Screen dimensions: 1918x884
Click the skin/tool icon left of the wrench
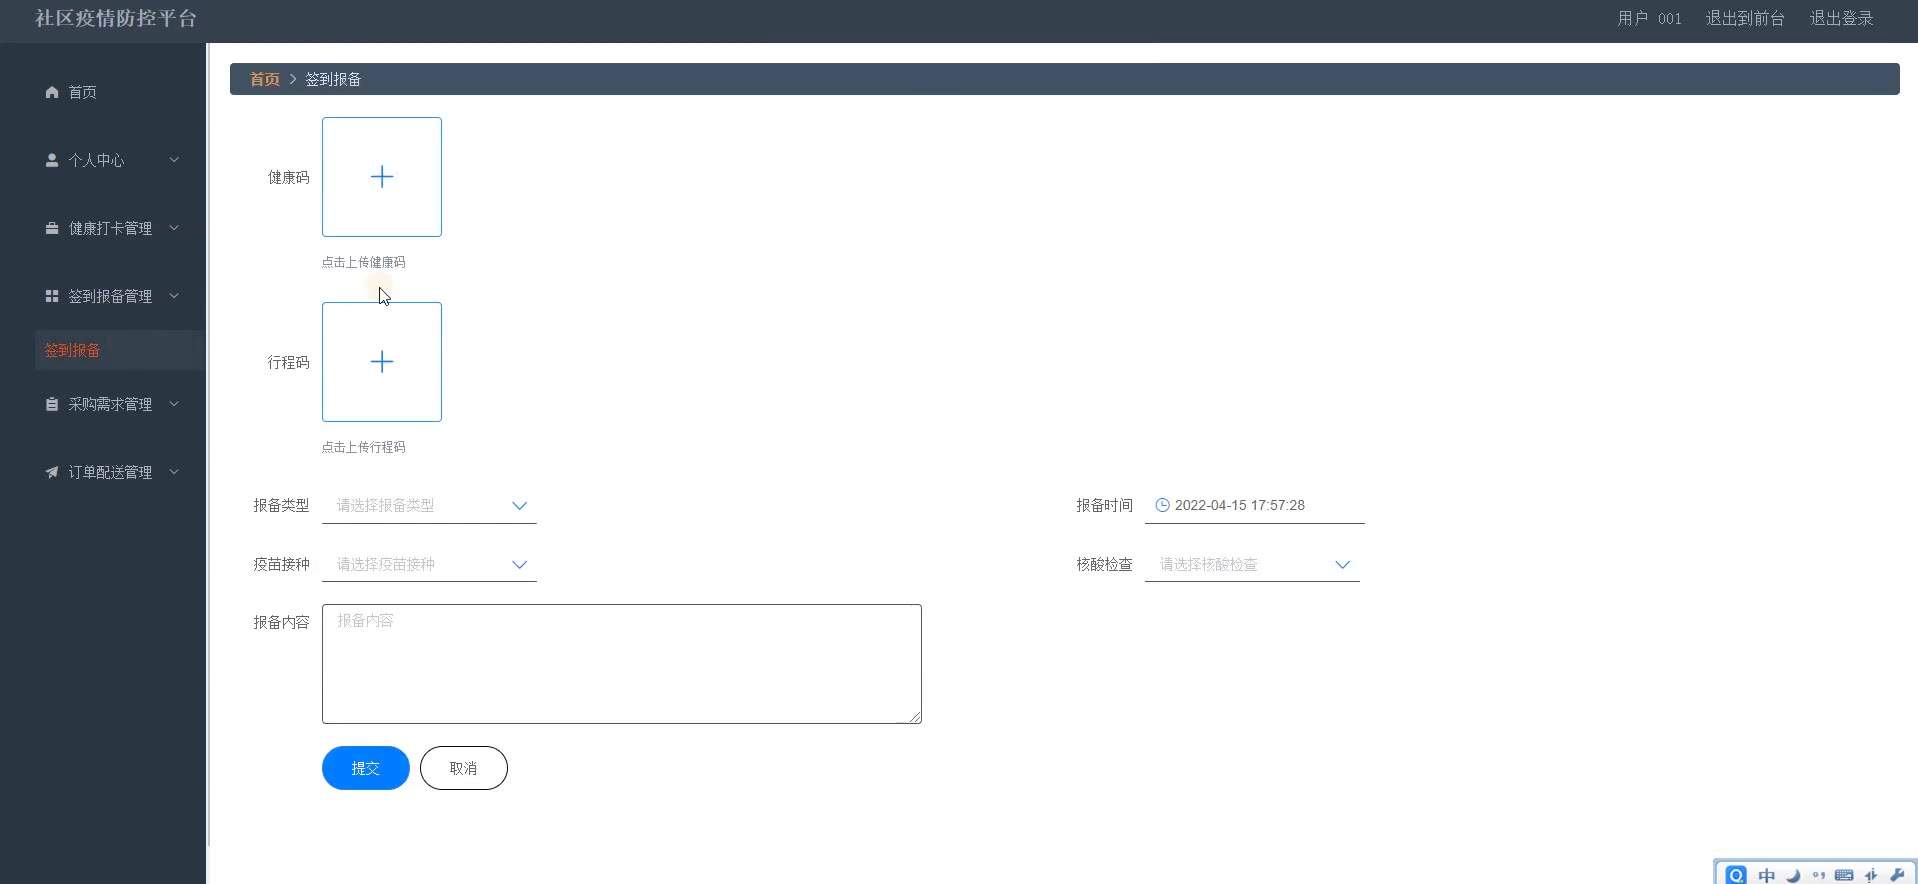click(x=1871, y=875)
